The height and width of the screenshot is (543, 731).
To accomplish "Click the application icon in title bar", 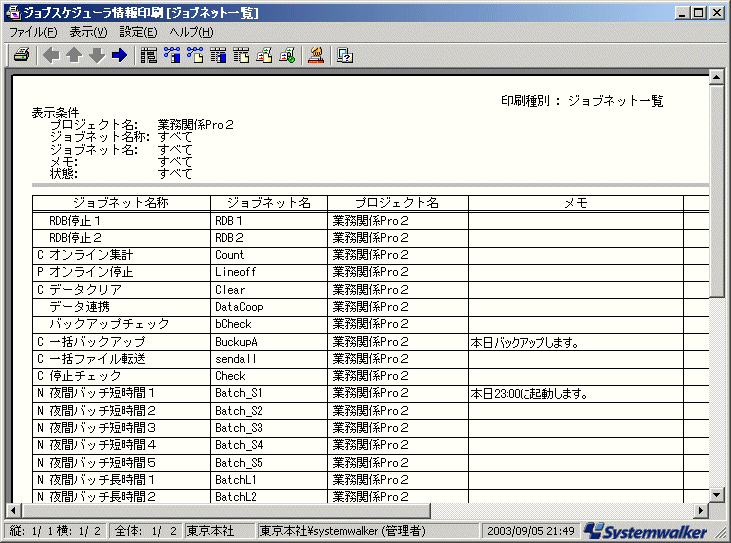I will coord(14,13).
